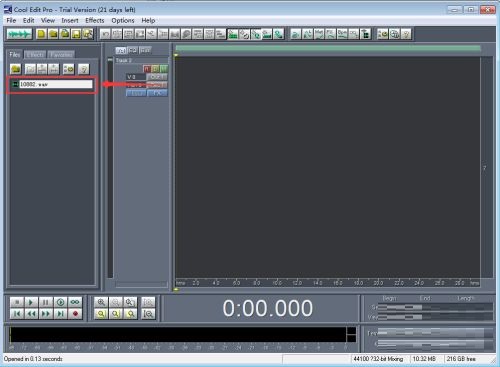500x367 pixels.
Task: Click the Pause transport button
Action: (46, 302)
